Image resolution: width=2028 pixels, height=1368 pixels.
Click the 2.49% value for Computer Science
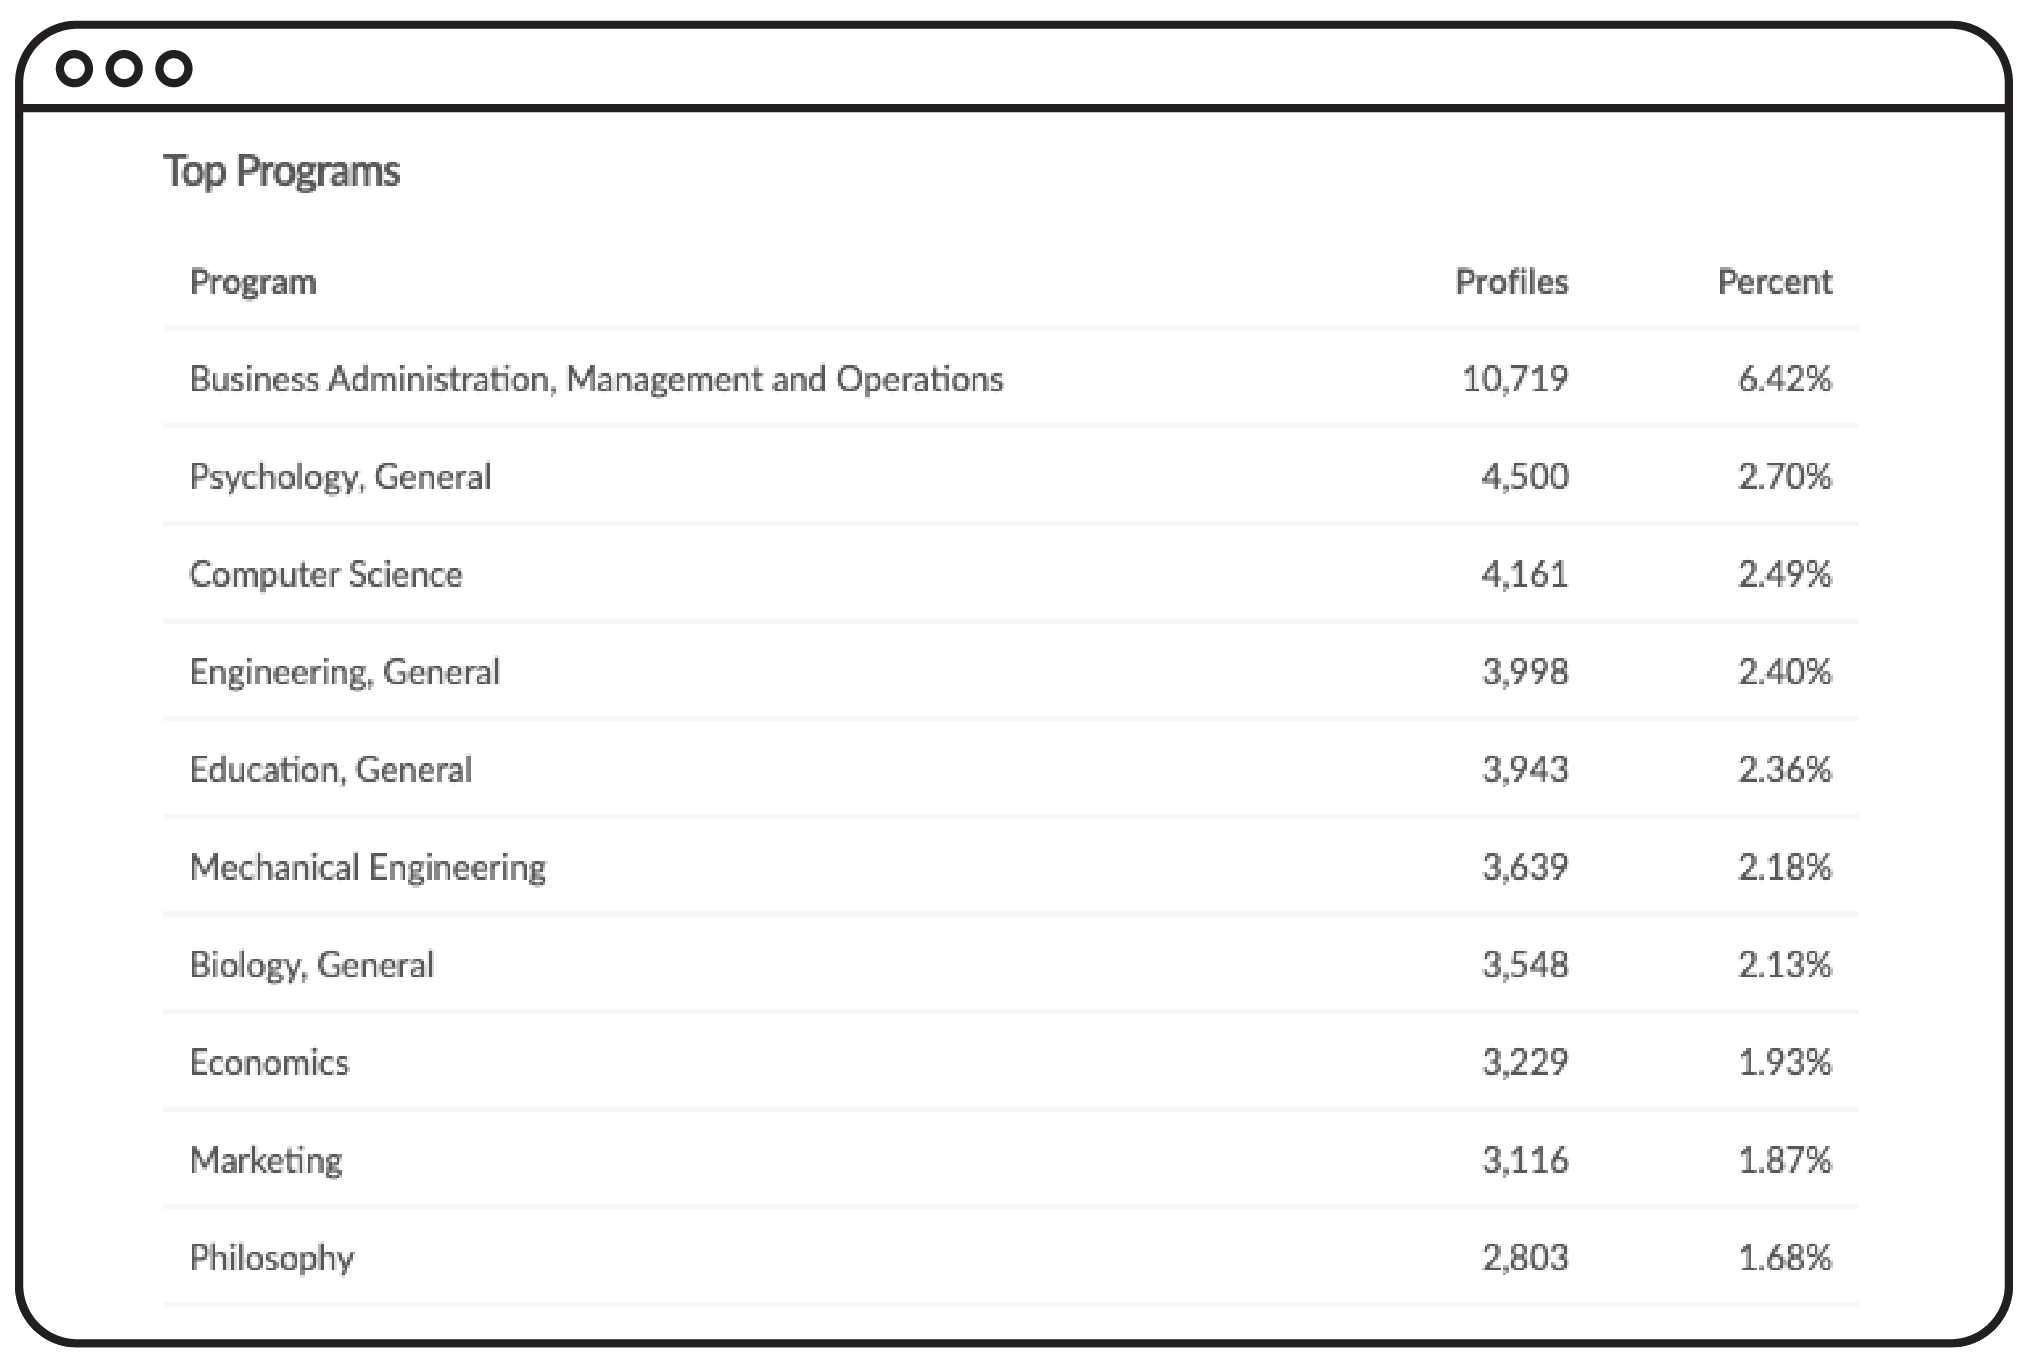tap(1784, 574)
